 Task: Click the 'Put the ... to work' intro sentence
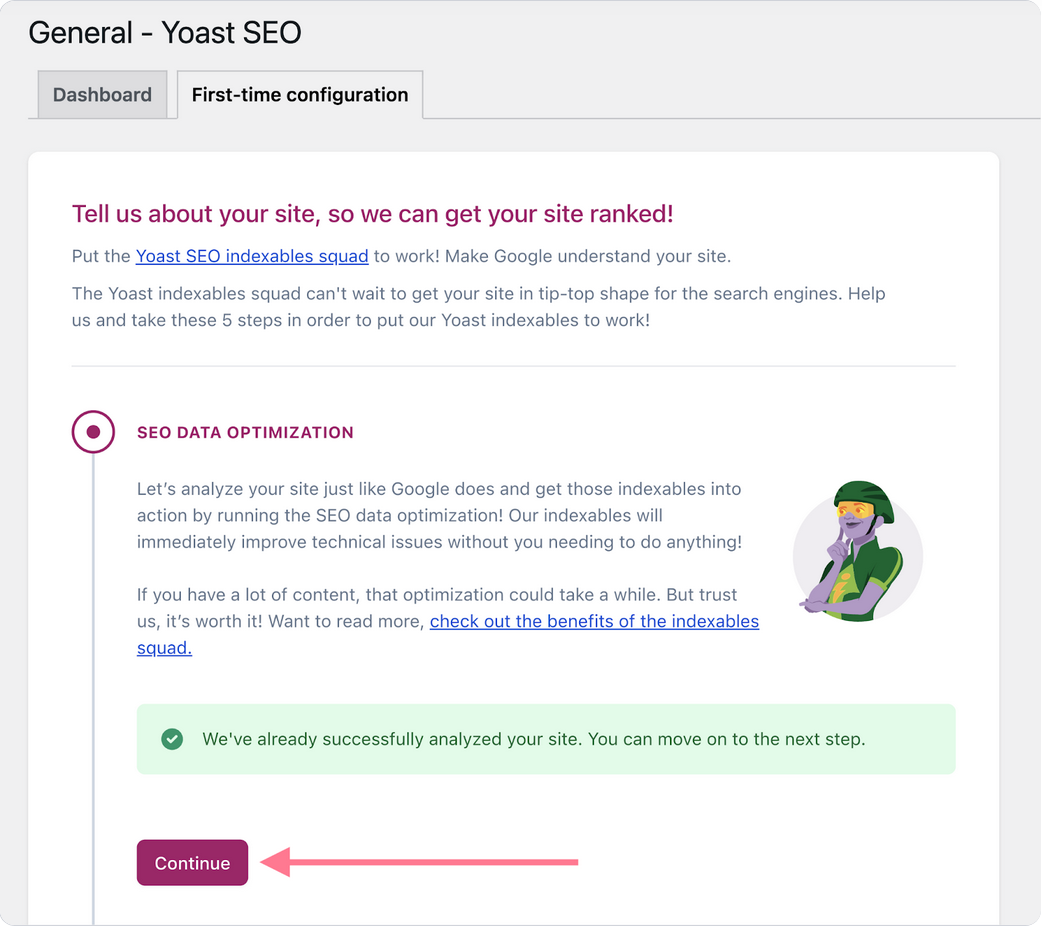550,256
